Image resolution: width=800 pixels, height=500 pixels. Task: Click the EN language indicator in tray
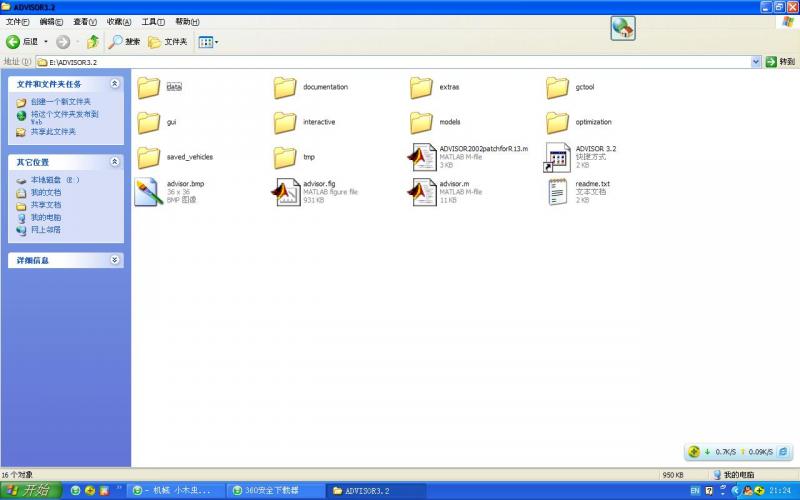(695, 491)
